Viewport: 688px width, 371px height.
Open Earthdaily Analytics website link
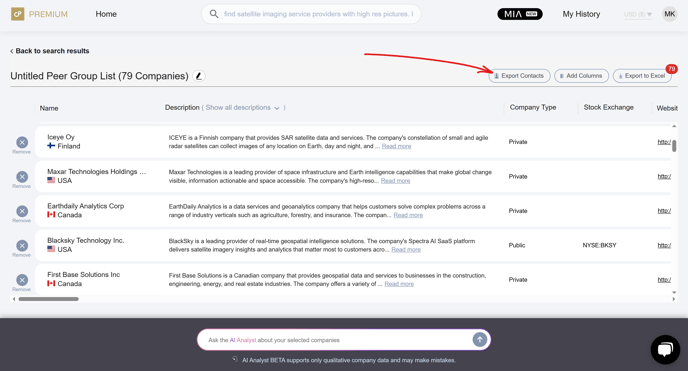(664, 210)
